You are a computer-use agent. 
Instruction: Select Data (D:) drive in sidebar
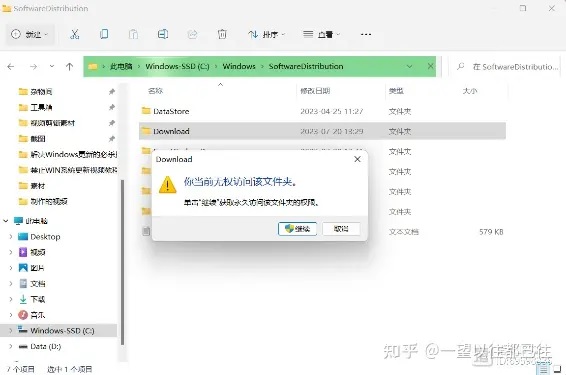click(x=45, y=346)
